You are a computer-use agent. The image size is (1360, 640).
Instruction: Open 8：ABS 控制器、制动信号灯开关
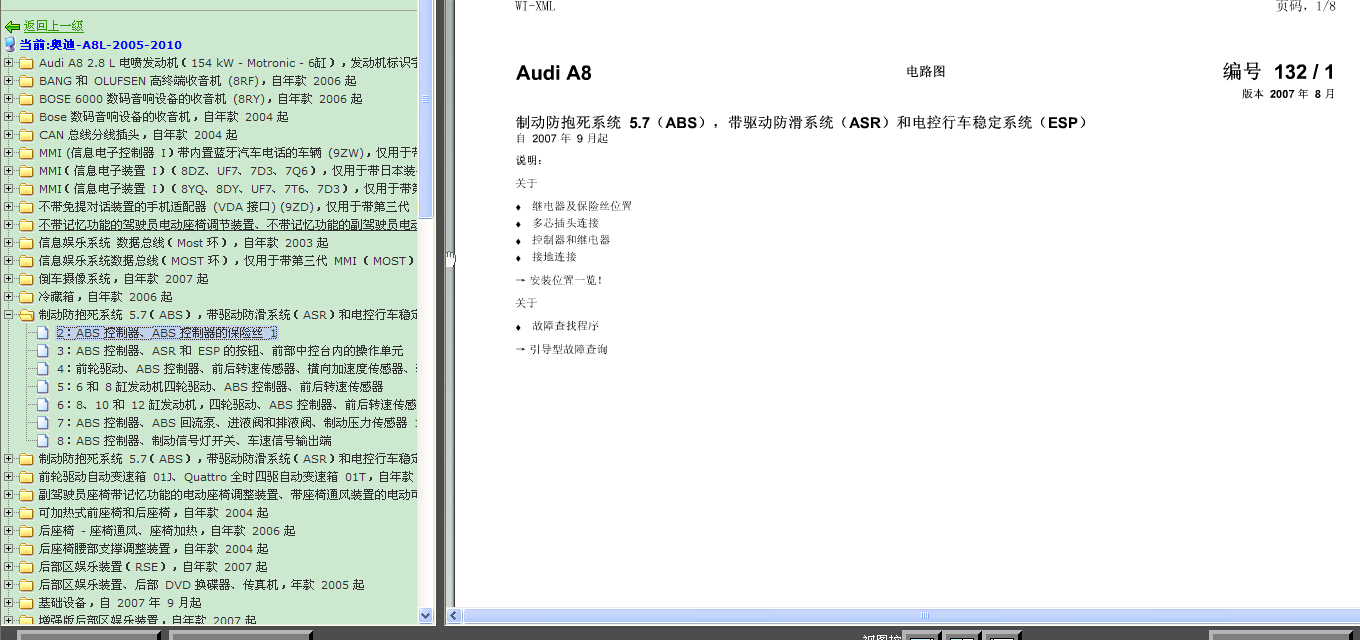pyautogui.click(x=194, y=441)
